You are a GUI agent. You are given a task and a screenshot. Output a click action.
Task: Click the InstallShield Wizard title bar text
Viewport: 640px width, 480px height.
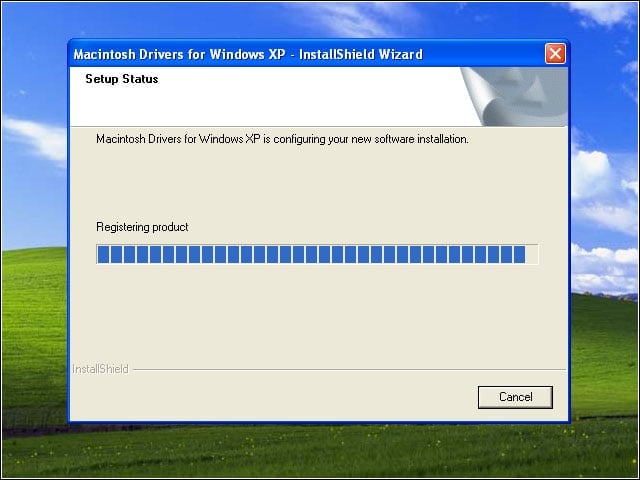pos(248,54)
